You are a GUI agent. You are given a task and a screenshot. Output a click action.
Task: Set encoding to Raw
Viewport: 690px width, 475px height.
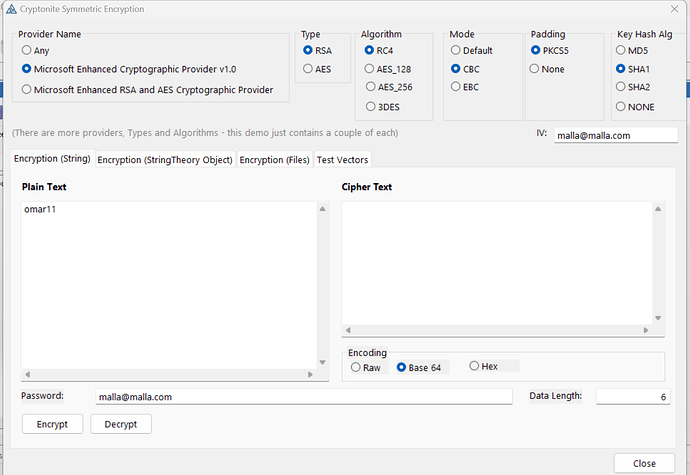click(x=356, y=367)
